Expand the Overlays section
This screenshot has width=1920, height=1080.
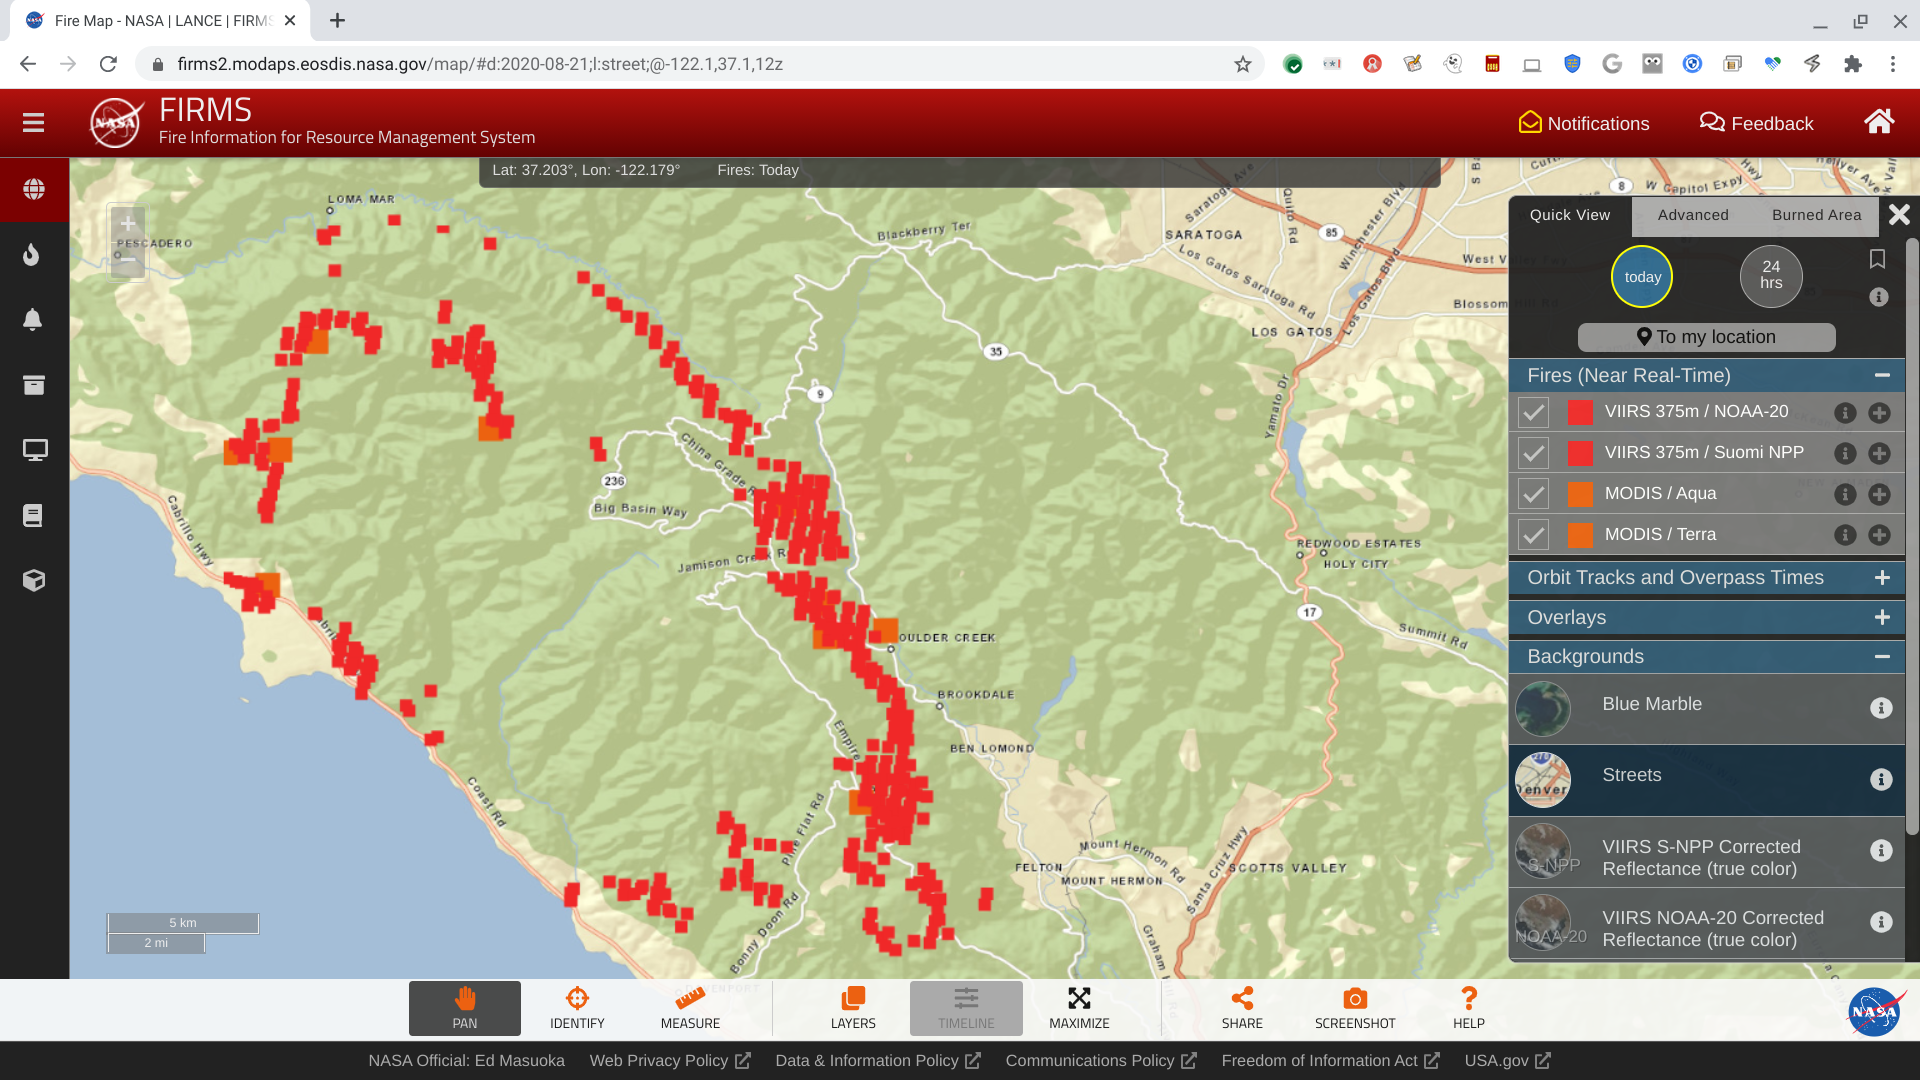coord(1883,618)
